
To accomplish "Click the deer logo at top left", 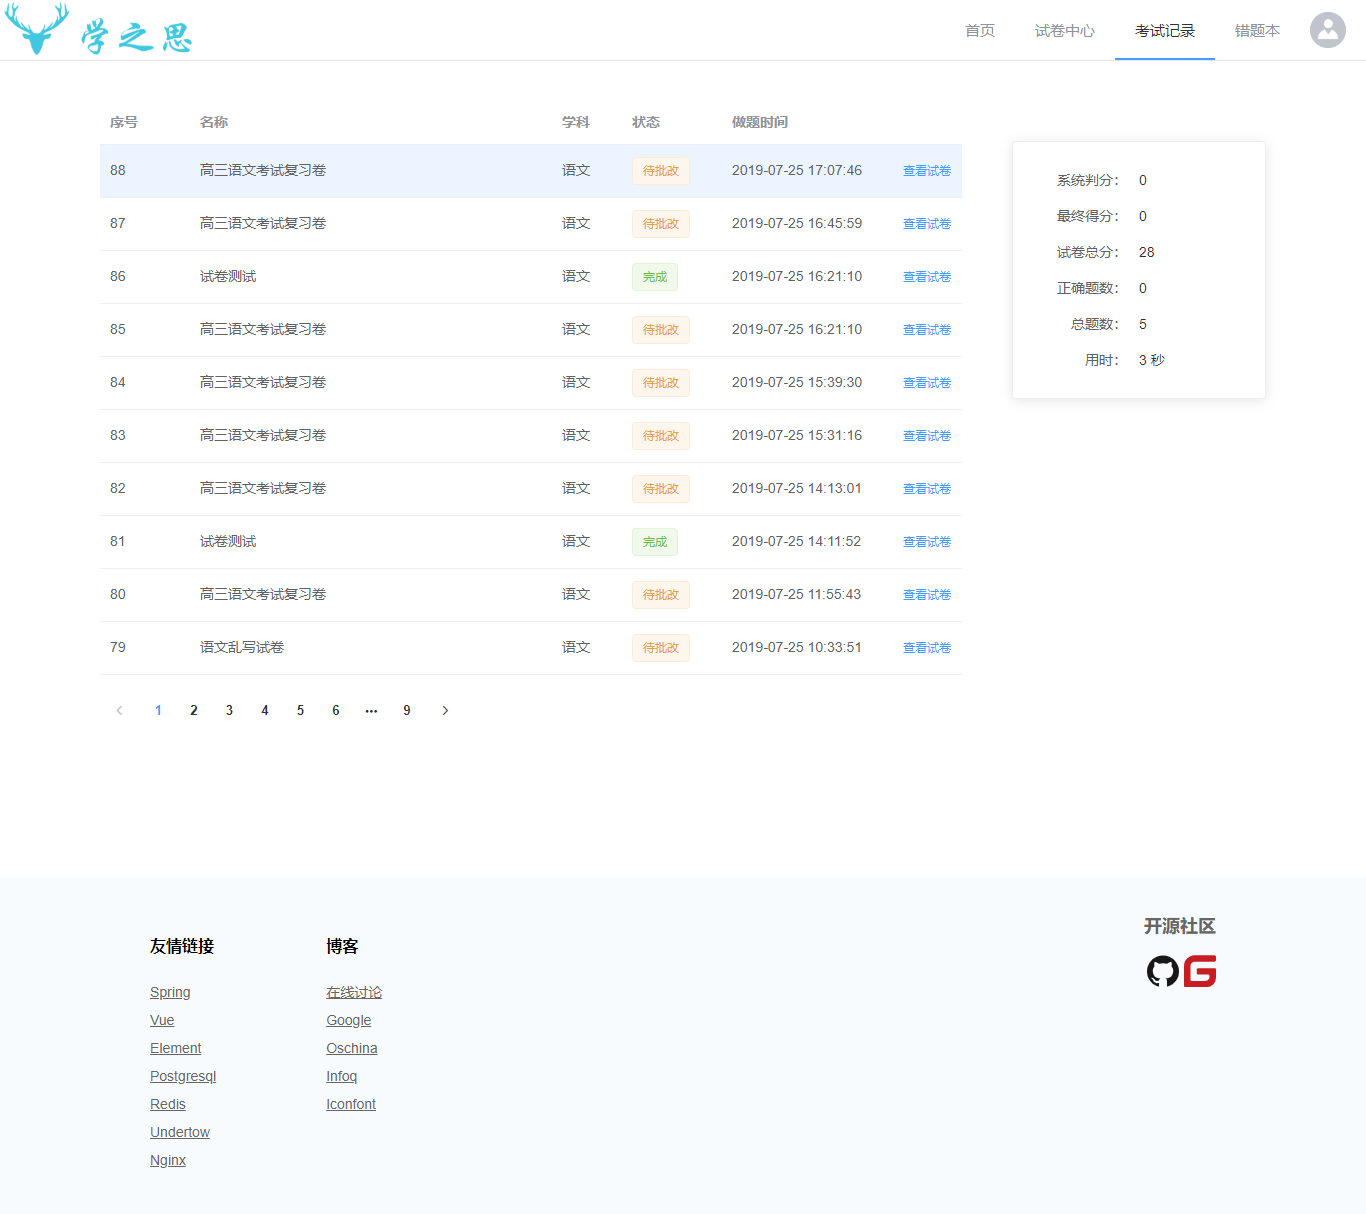I will [x=37, y=29].
